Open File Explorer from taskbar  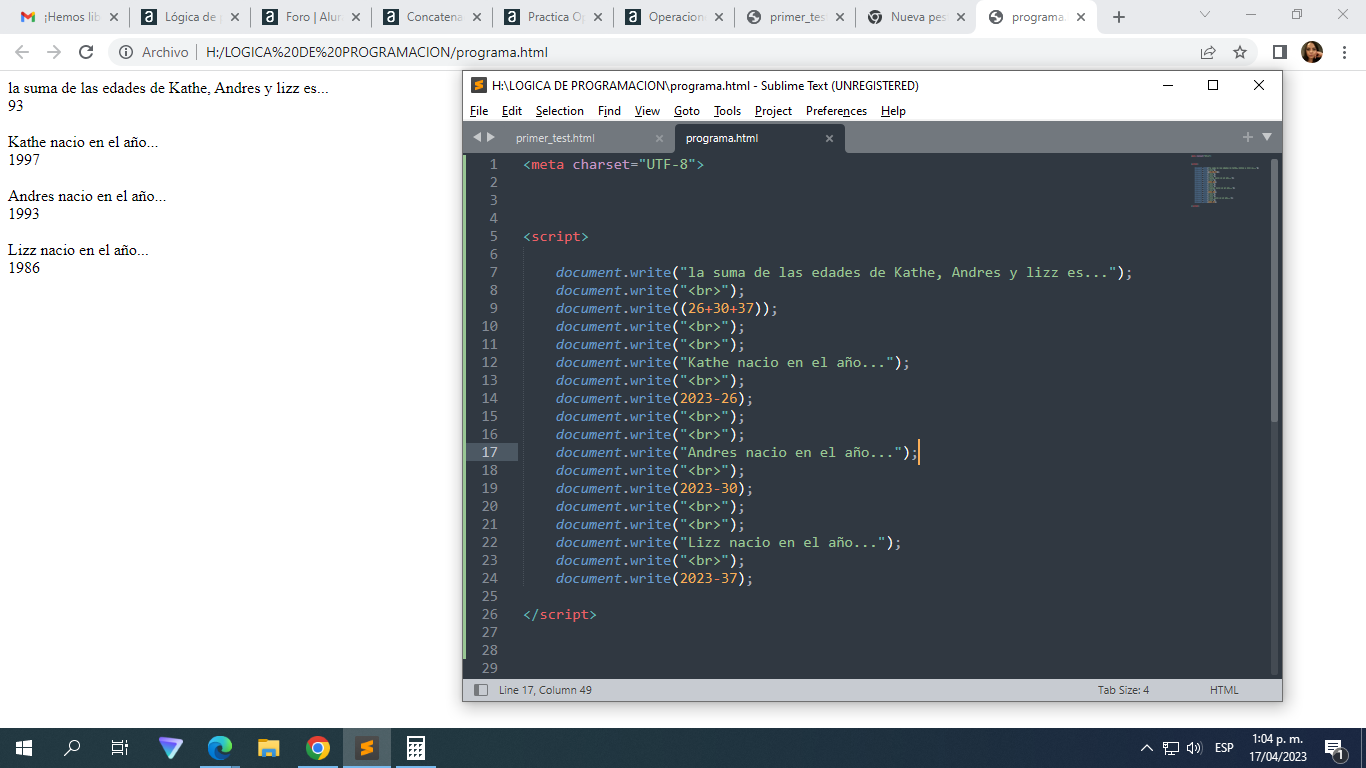[x=268, y=747]
